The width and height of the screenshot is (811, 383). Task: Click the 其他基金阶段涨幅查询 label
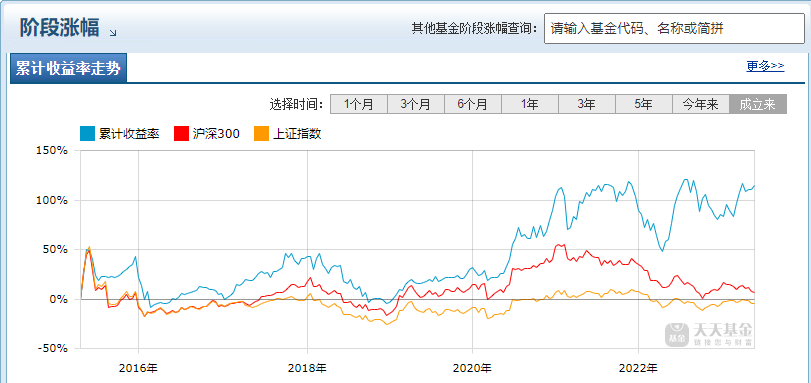(475, 29)
